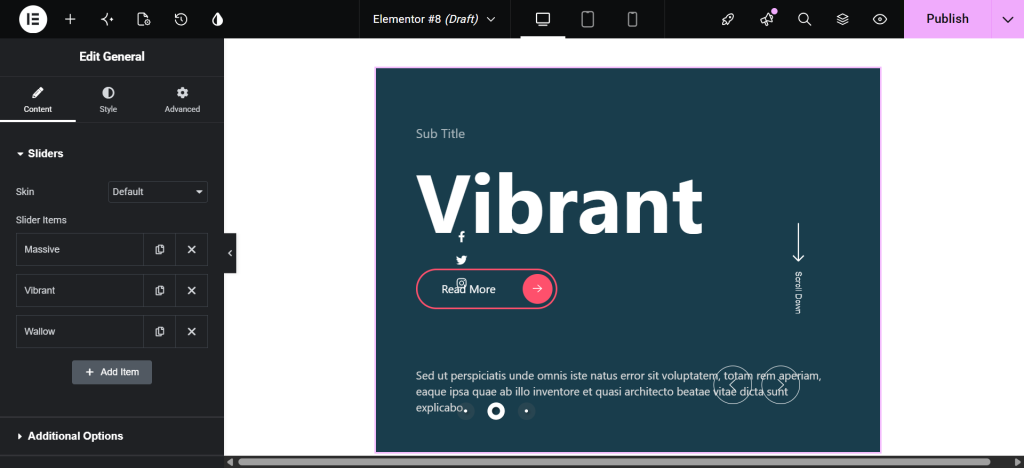
Task: Remove the Wallow slider item
Action: [x=191, y=332]
